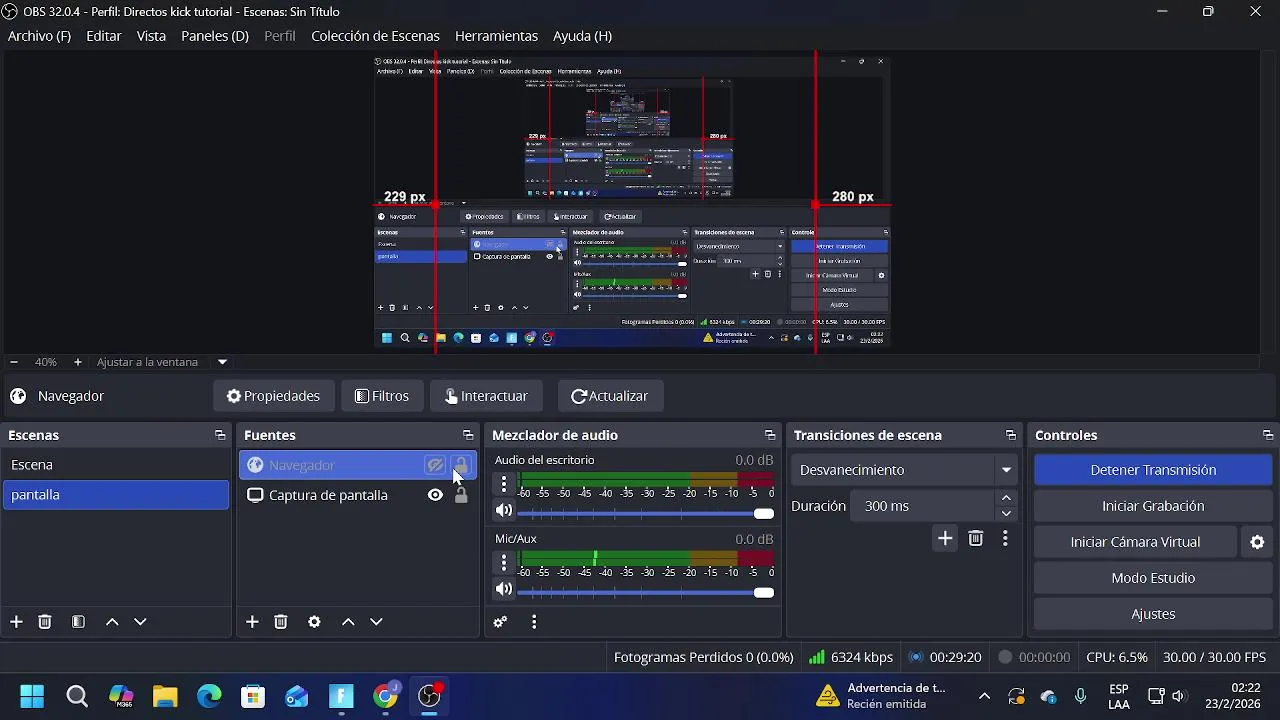
Task: Open Google Chrome from taskbar
Action: [385, 696]
